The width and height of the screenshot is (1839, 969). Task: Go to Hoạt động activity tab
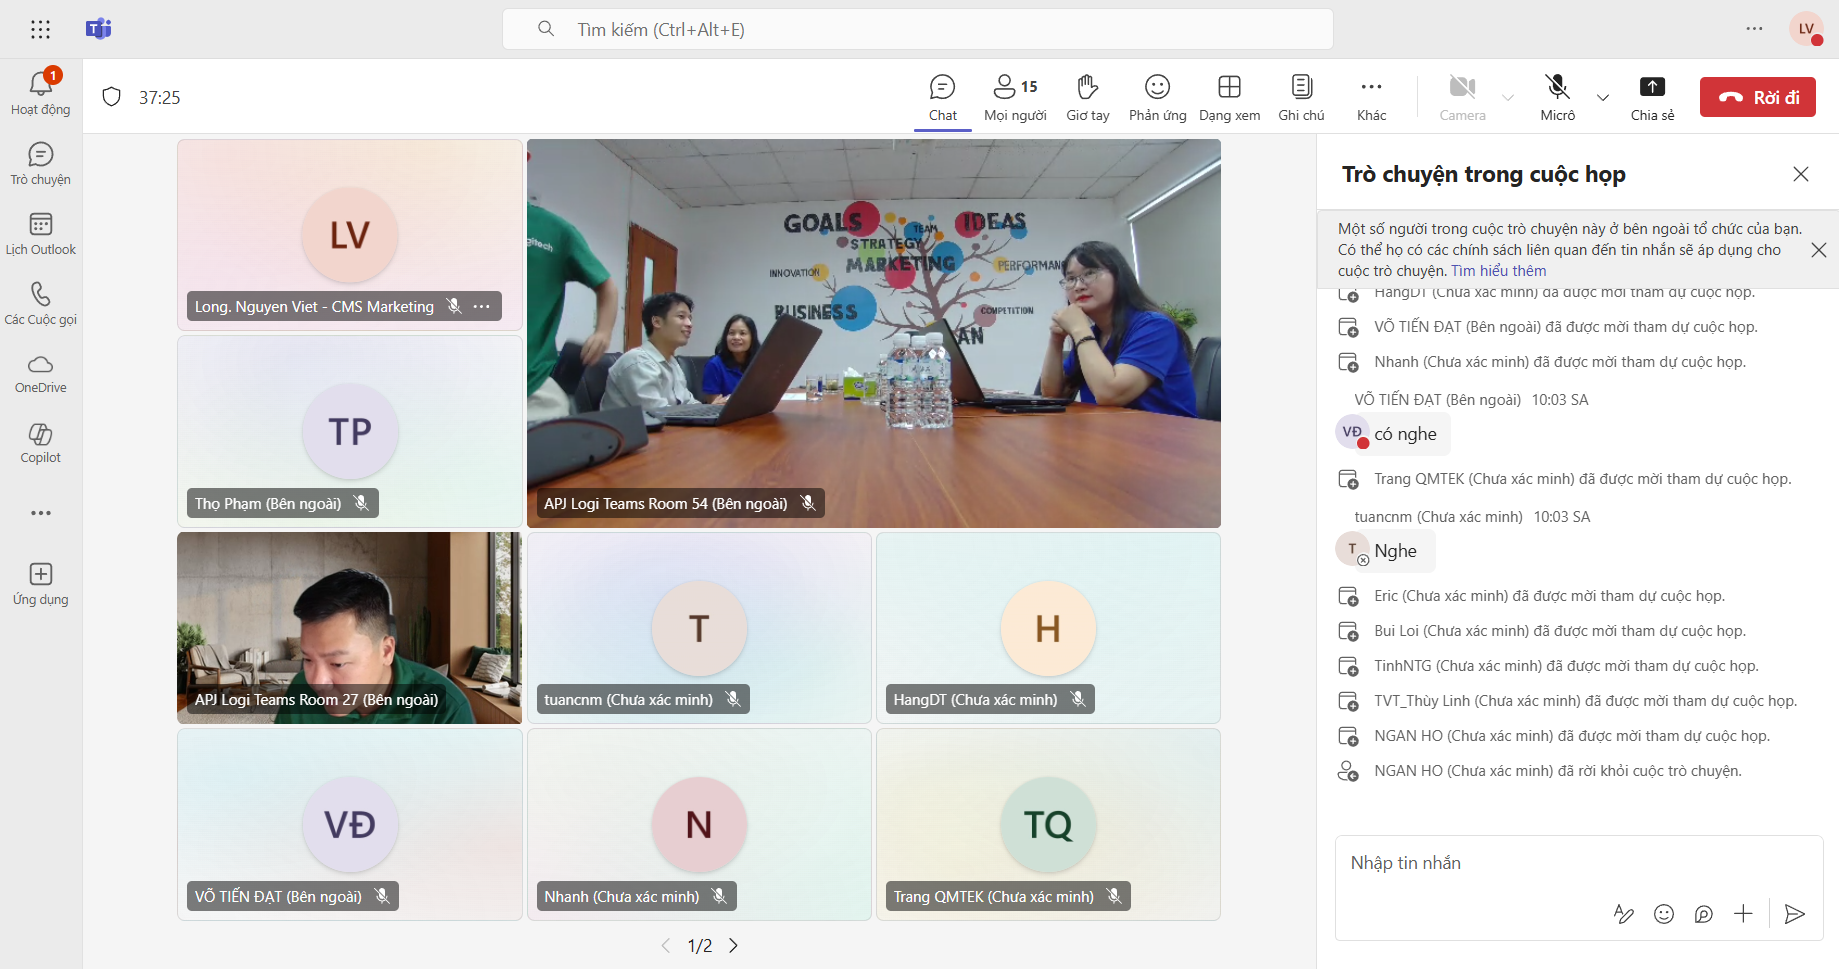pyautogui.click(x=40, y=94)
